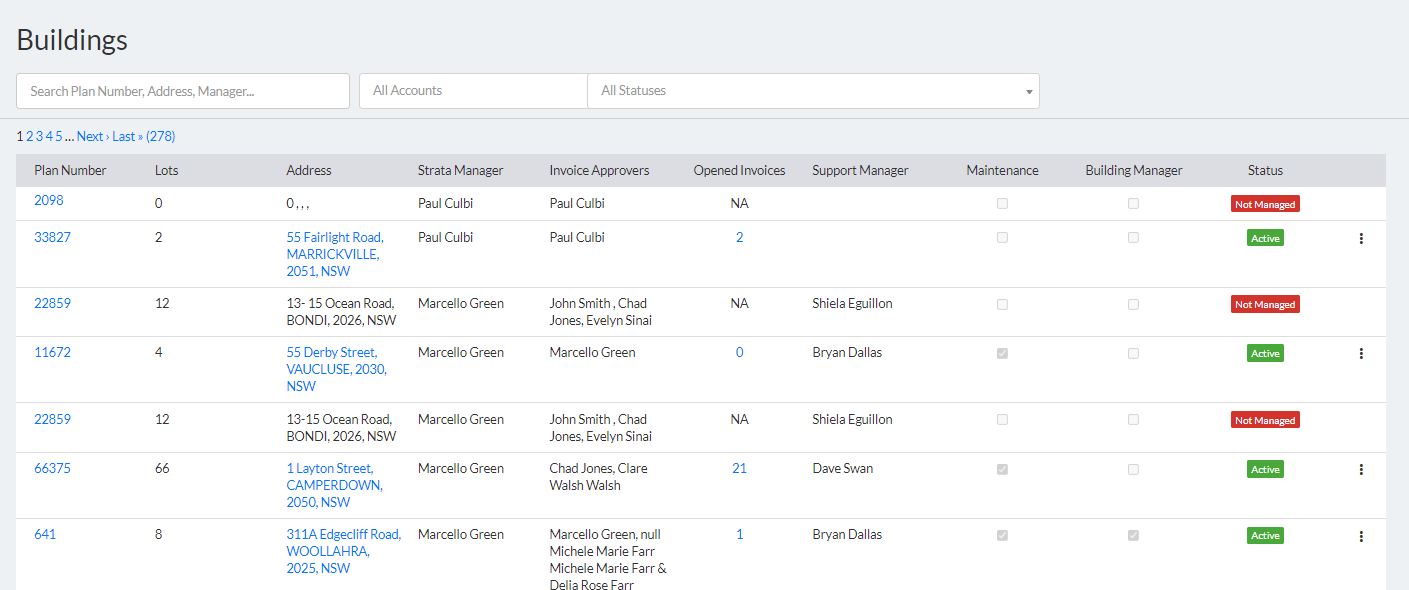Open the 55 Derby Street, Vaucluse address
Image resolution: width=1409 pixels, height=590 pixels.
tap(336, 369)
